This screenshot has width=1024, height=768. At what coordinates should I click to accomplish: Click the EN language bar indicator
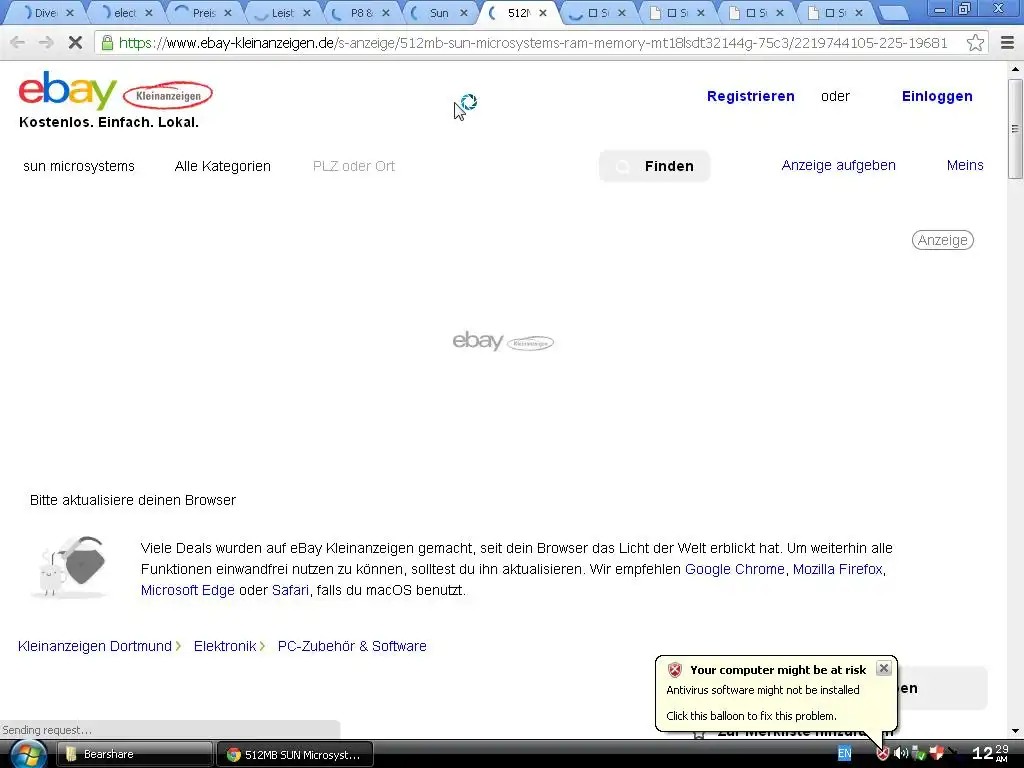coord(844,754)
